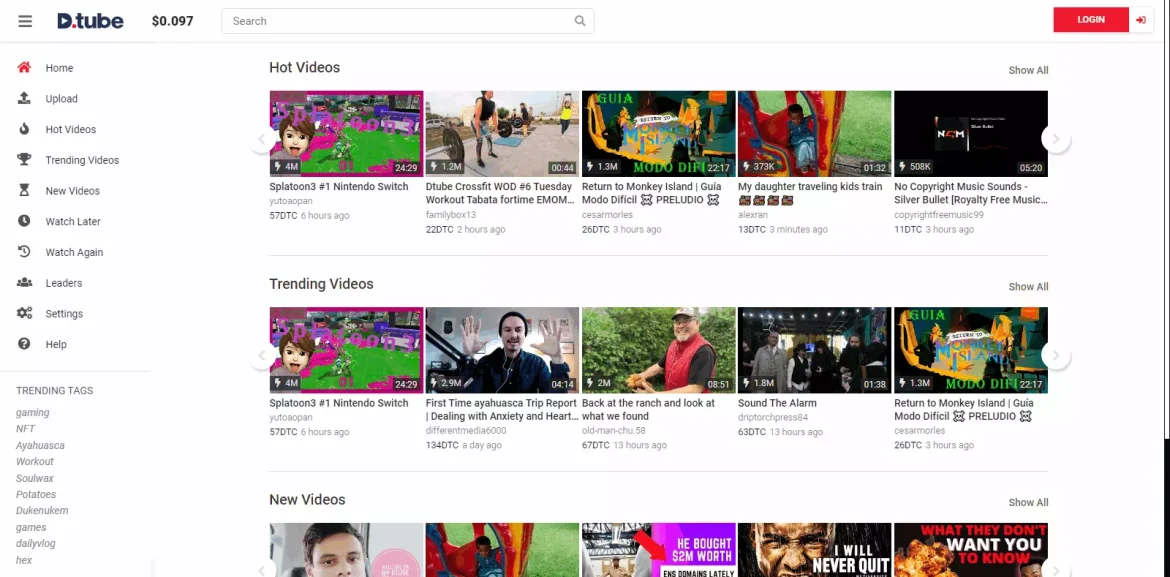Click channel name familybox13
Viewport: 1170px width, 577px height.
451,215
